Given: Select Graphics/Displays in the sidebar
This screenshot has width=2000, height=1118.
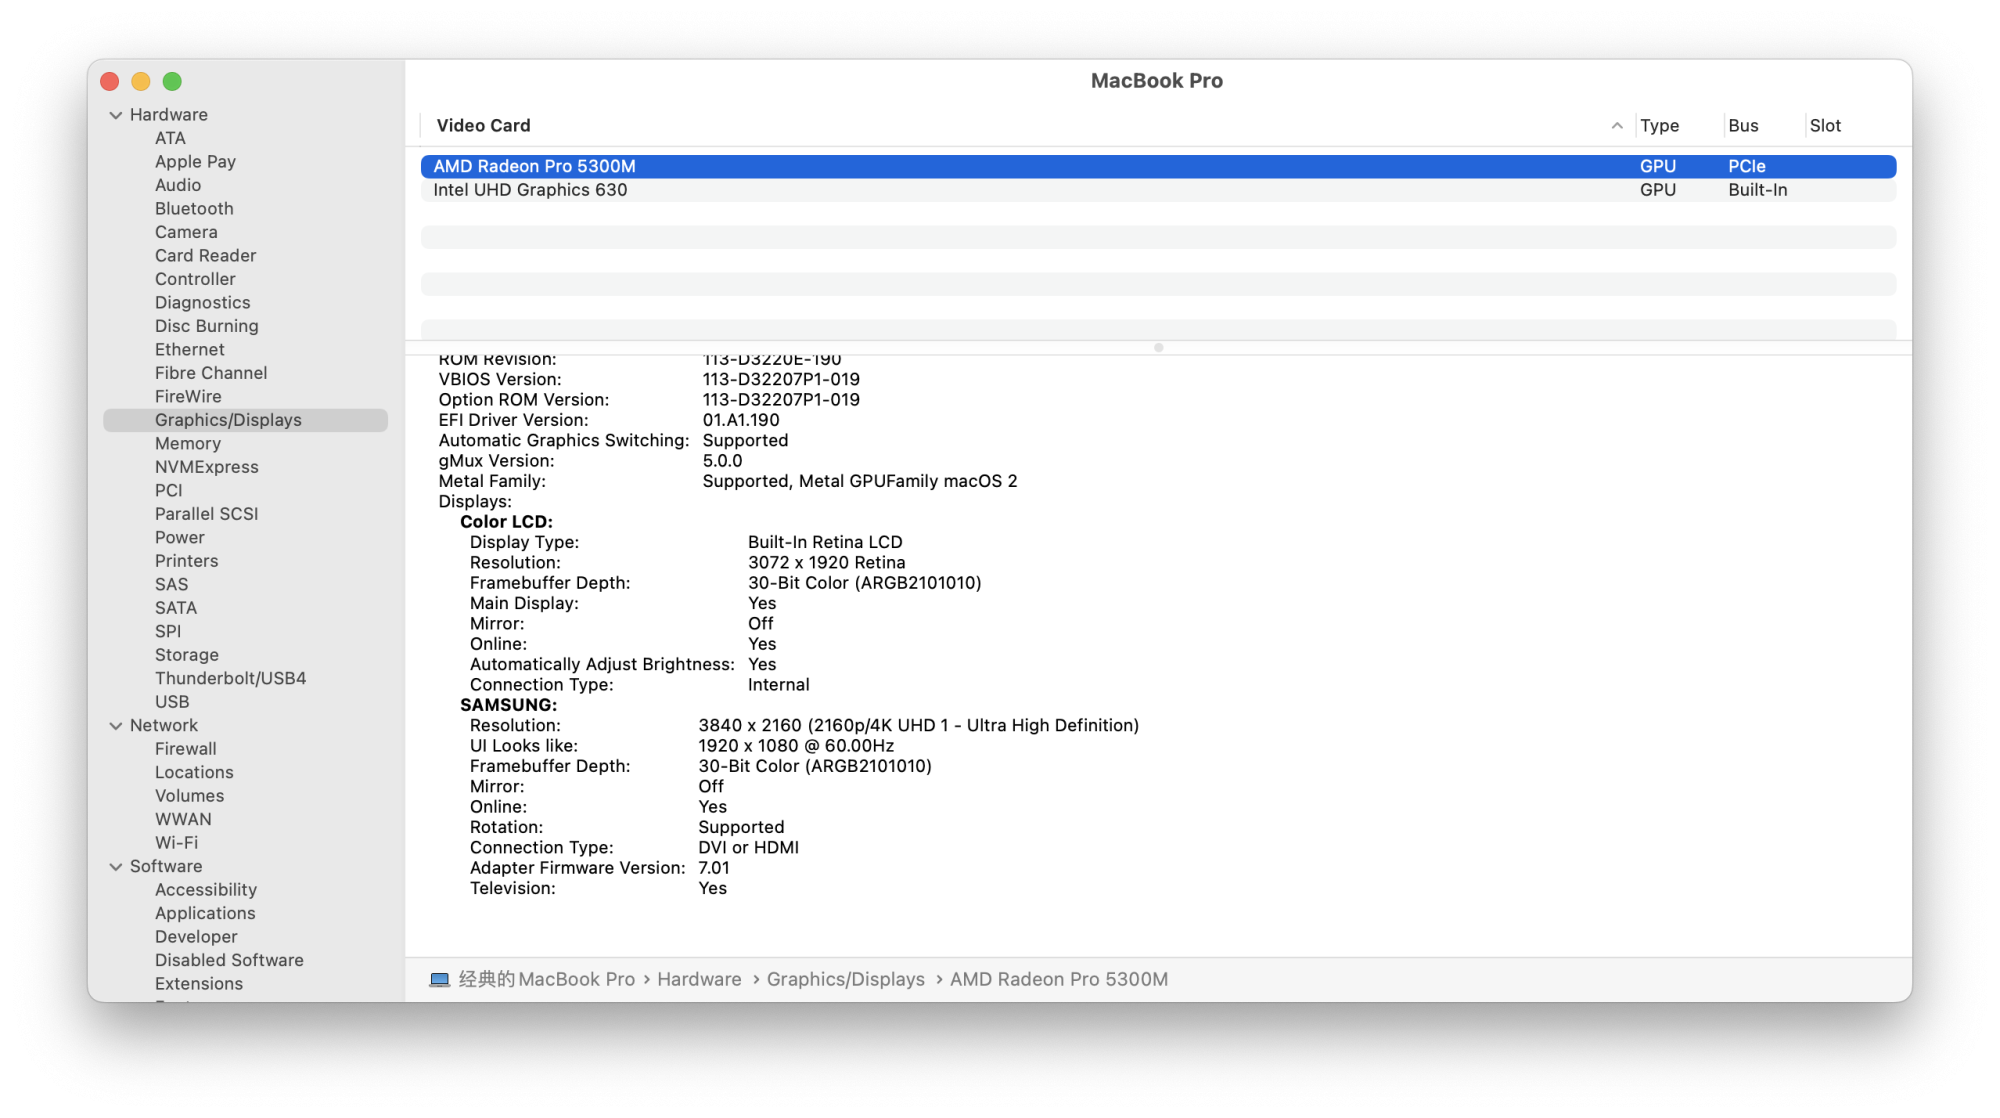Looking at the screenshot, I should pyautogui.click(x=229, y=419).
